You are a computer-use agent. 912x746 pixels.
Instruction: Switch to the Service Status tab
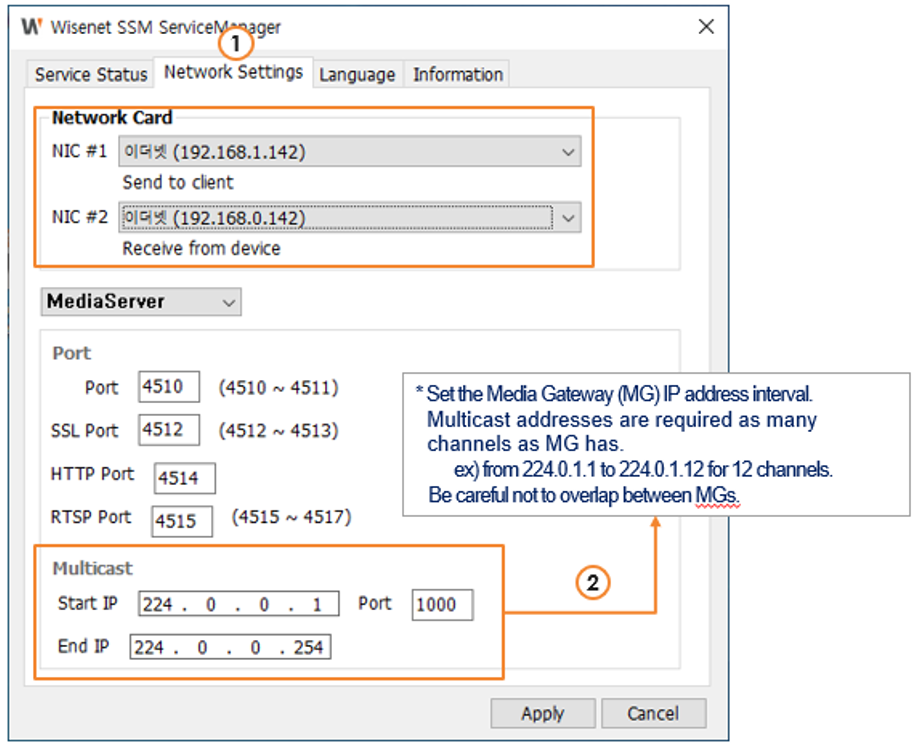(x=91, y=75)
